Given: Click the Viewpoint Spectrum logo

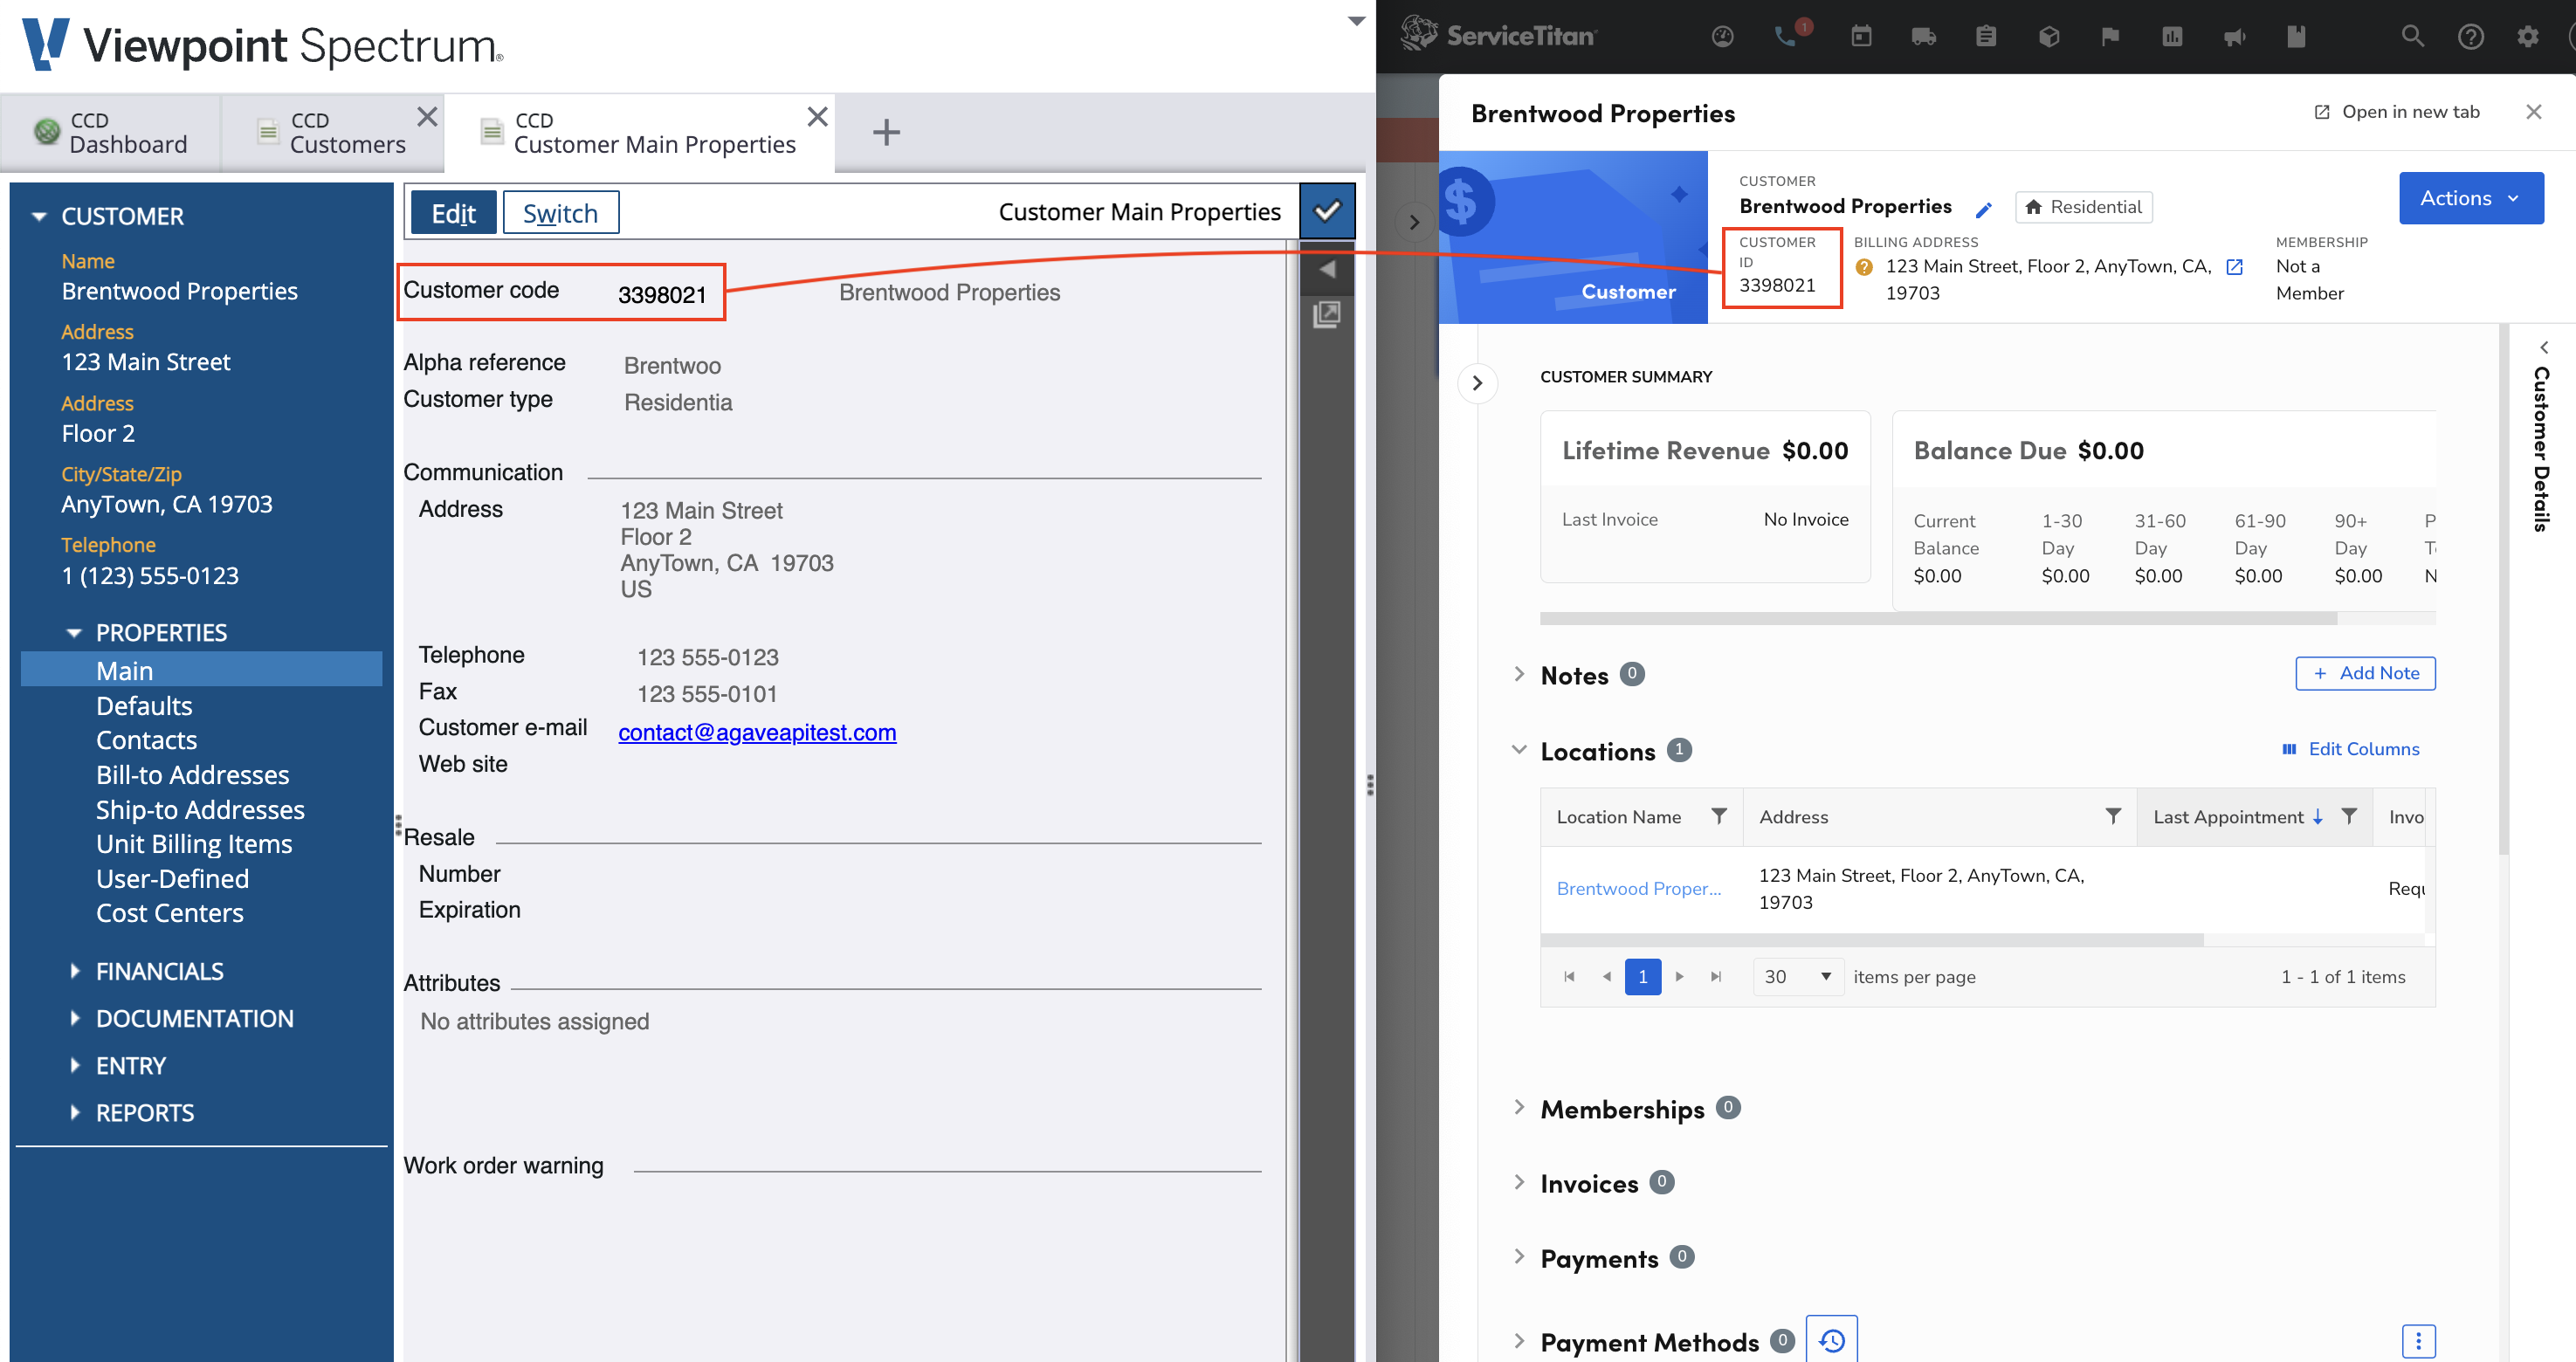Looking at the screenshot, I should pyautogui.click(x=262, y=45).
